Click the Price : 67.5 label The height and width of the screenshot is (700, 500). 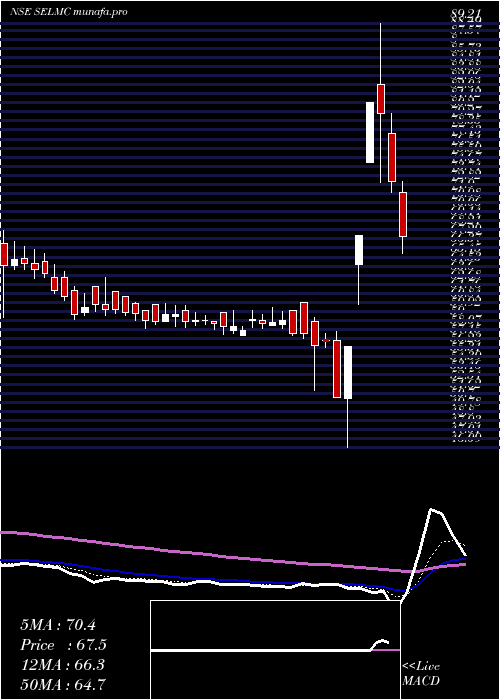63,645
